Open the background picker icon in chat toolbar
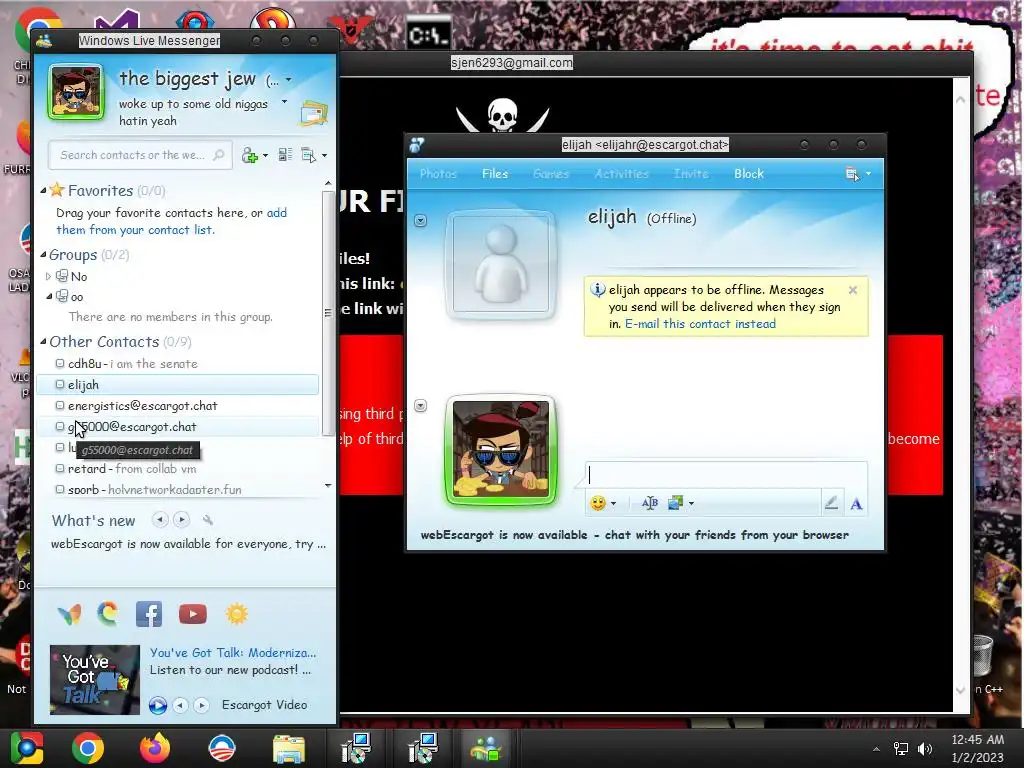 [x=675, y=502]
